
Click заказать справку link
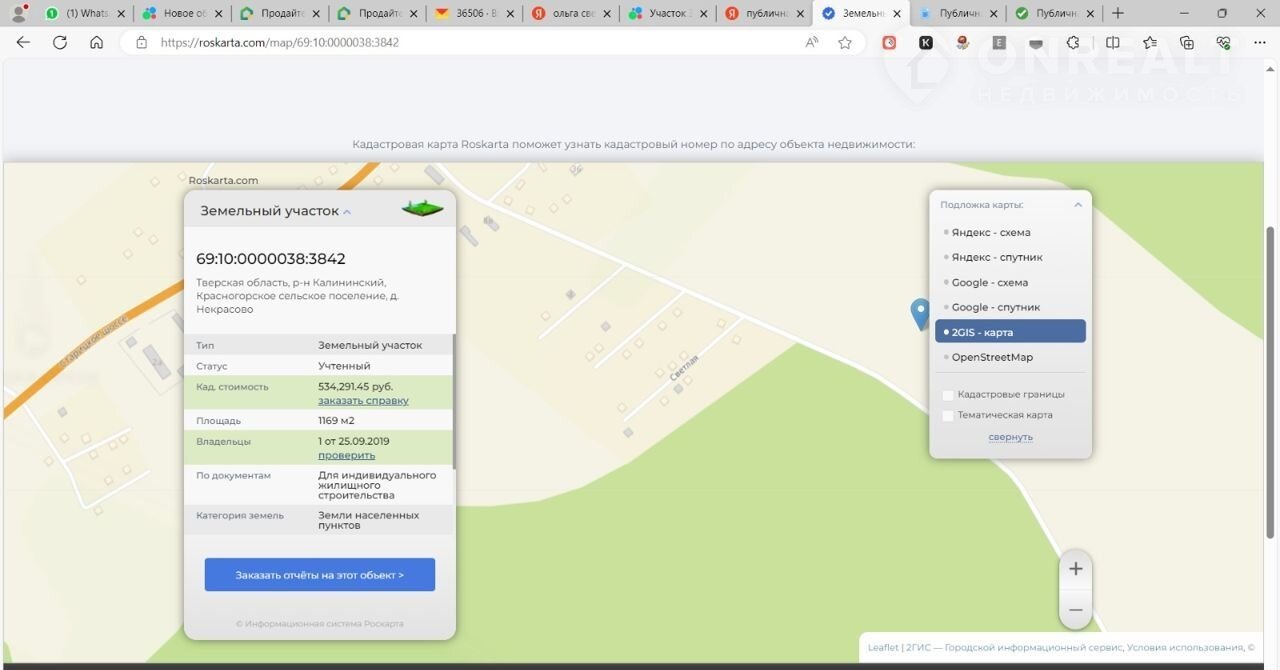coord(363,400)
